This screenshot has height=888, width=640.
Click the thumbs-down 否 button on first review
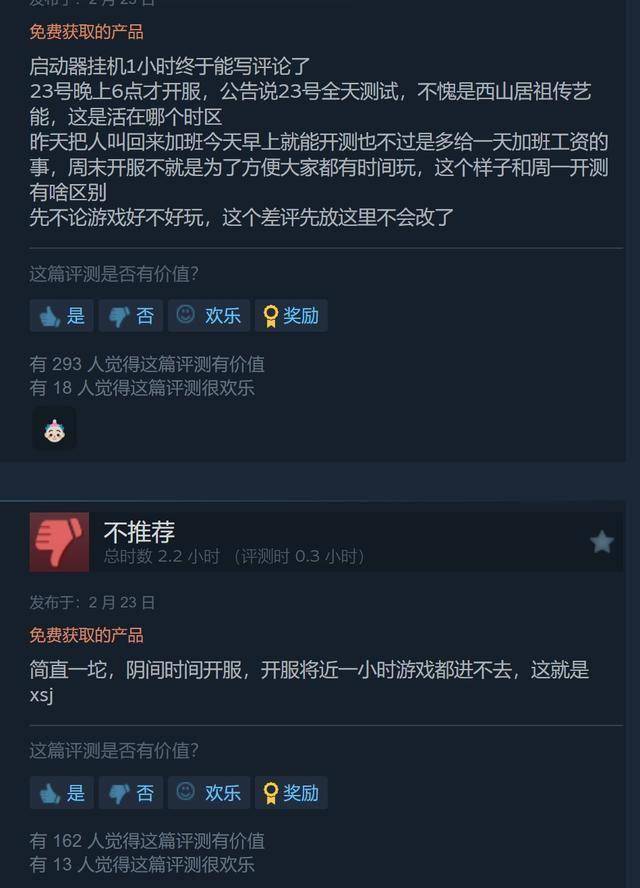pyautogui.click(x=131, y=315)
